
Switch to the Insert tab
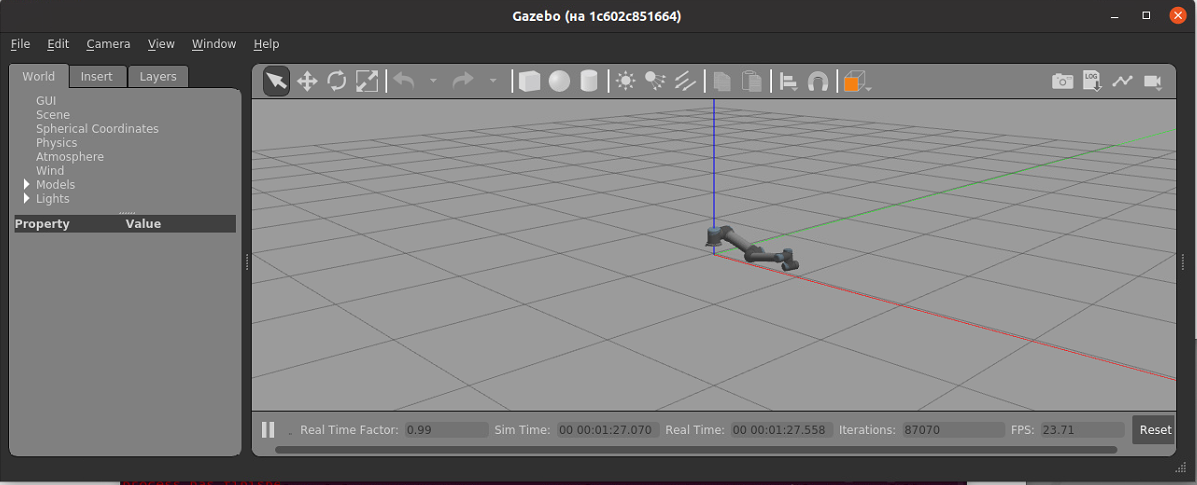[x=97, y=77]
